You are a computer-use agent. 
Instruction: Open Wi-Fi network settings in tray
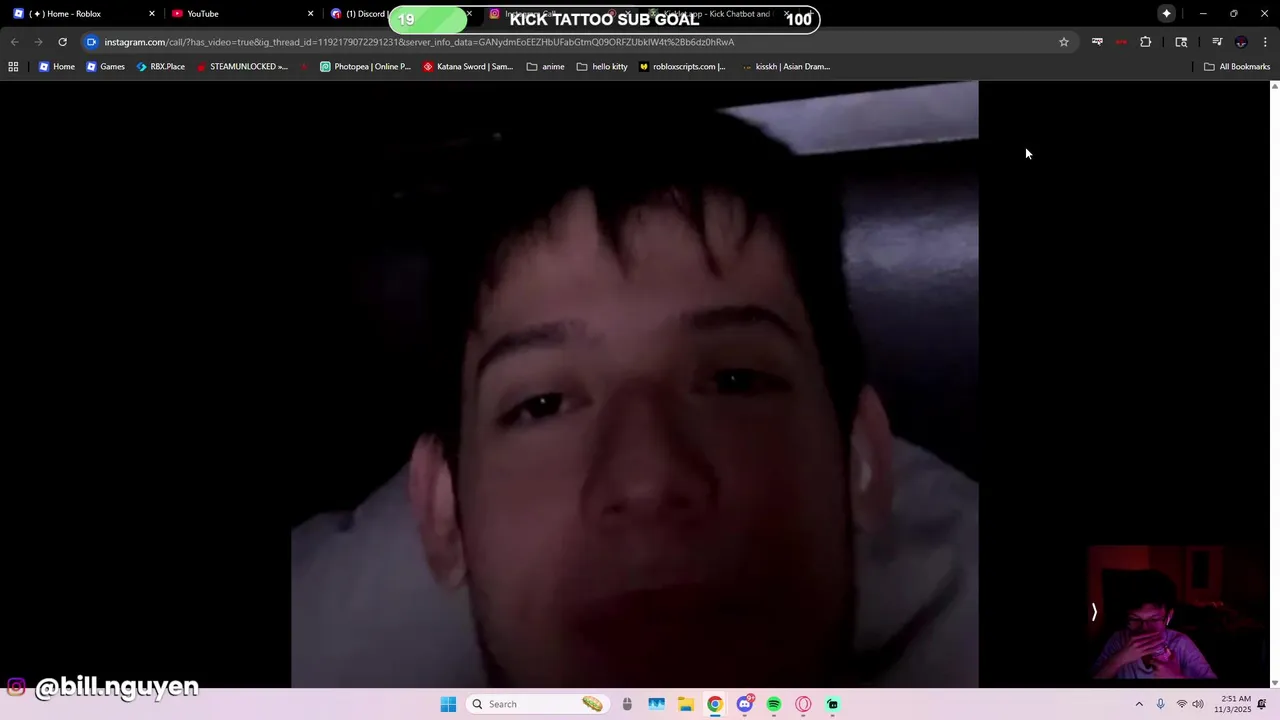(1181, 704)
